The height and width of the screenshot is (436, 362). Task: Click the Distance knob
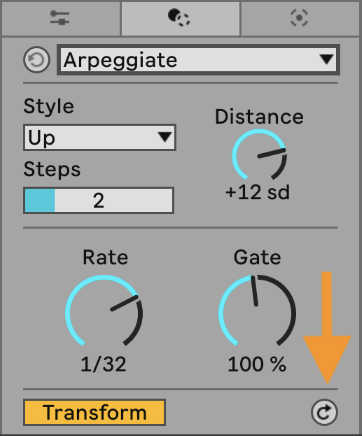[x=259, y=155]
